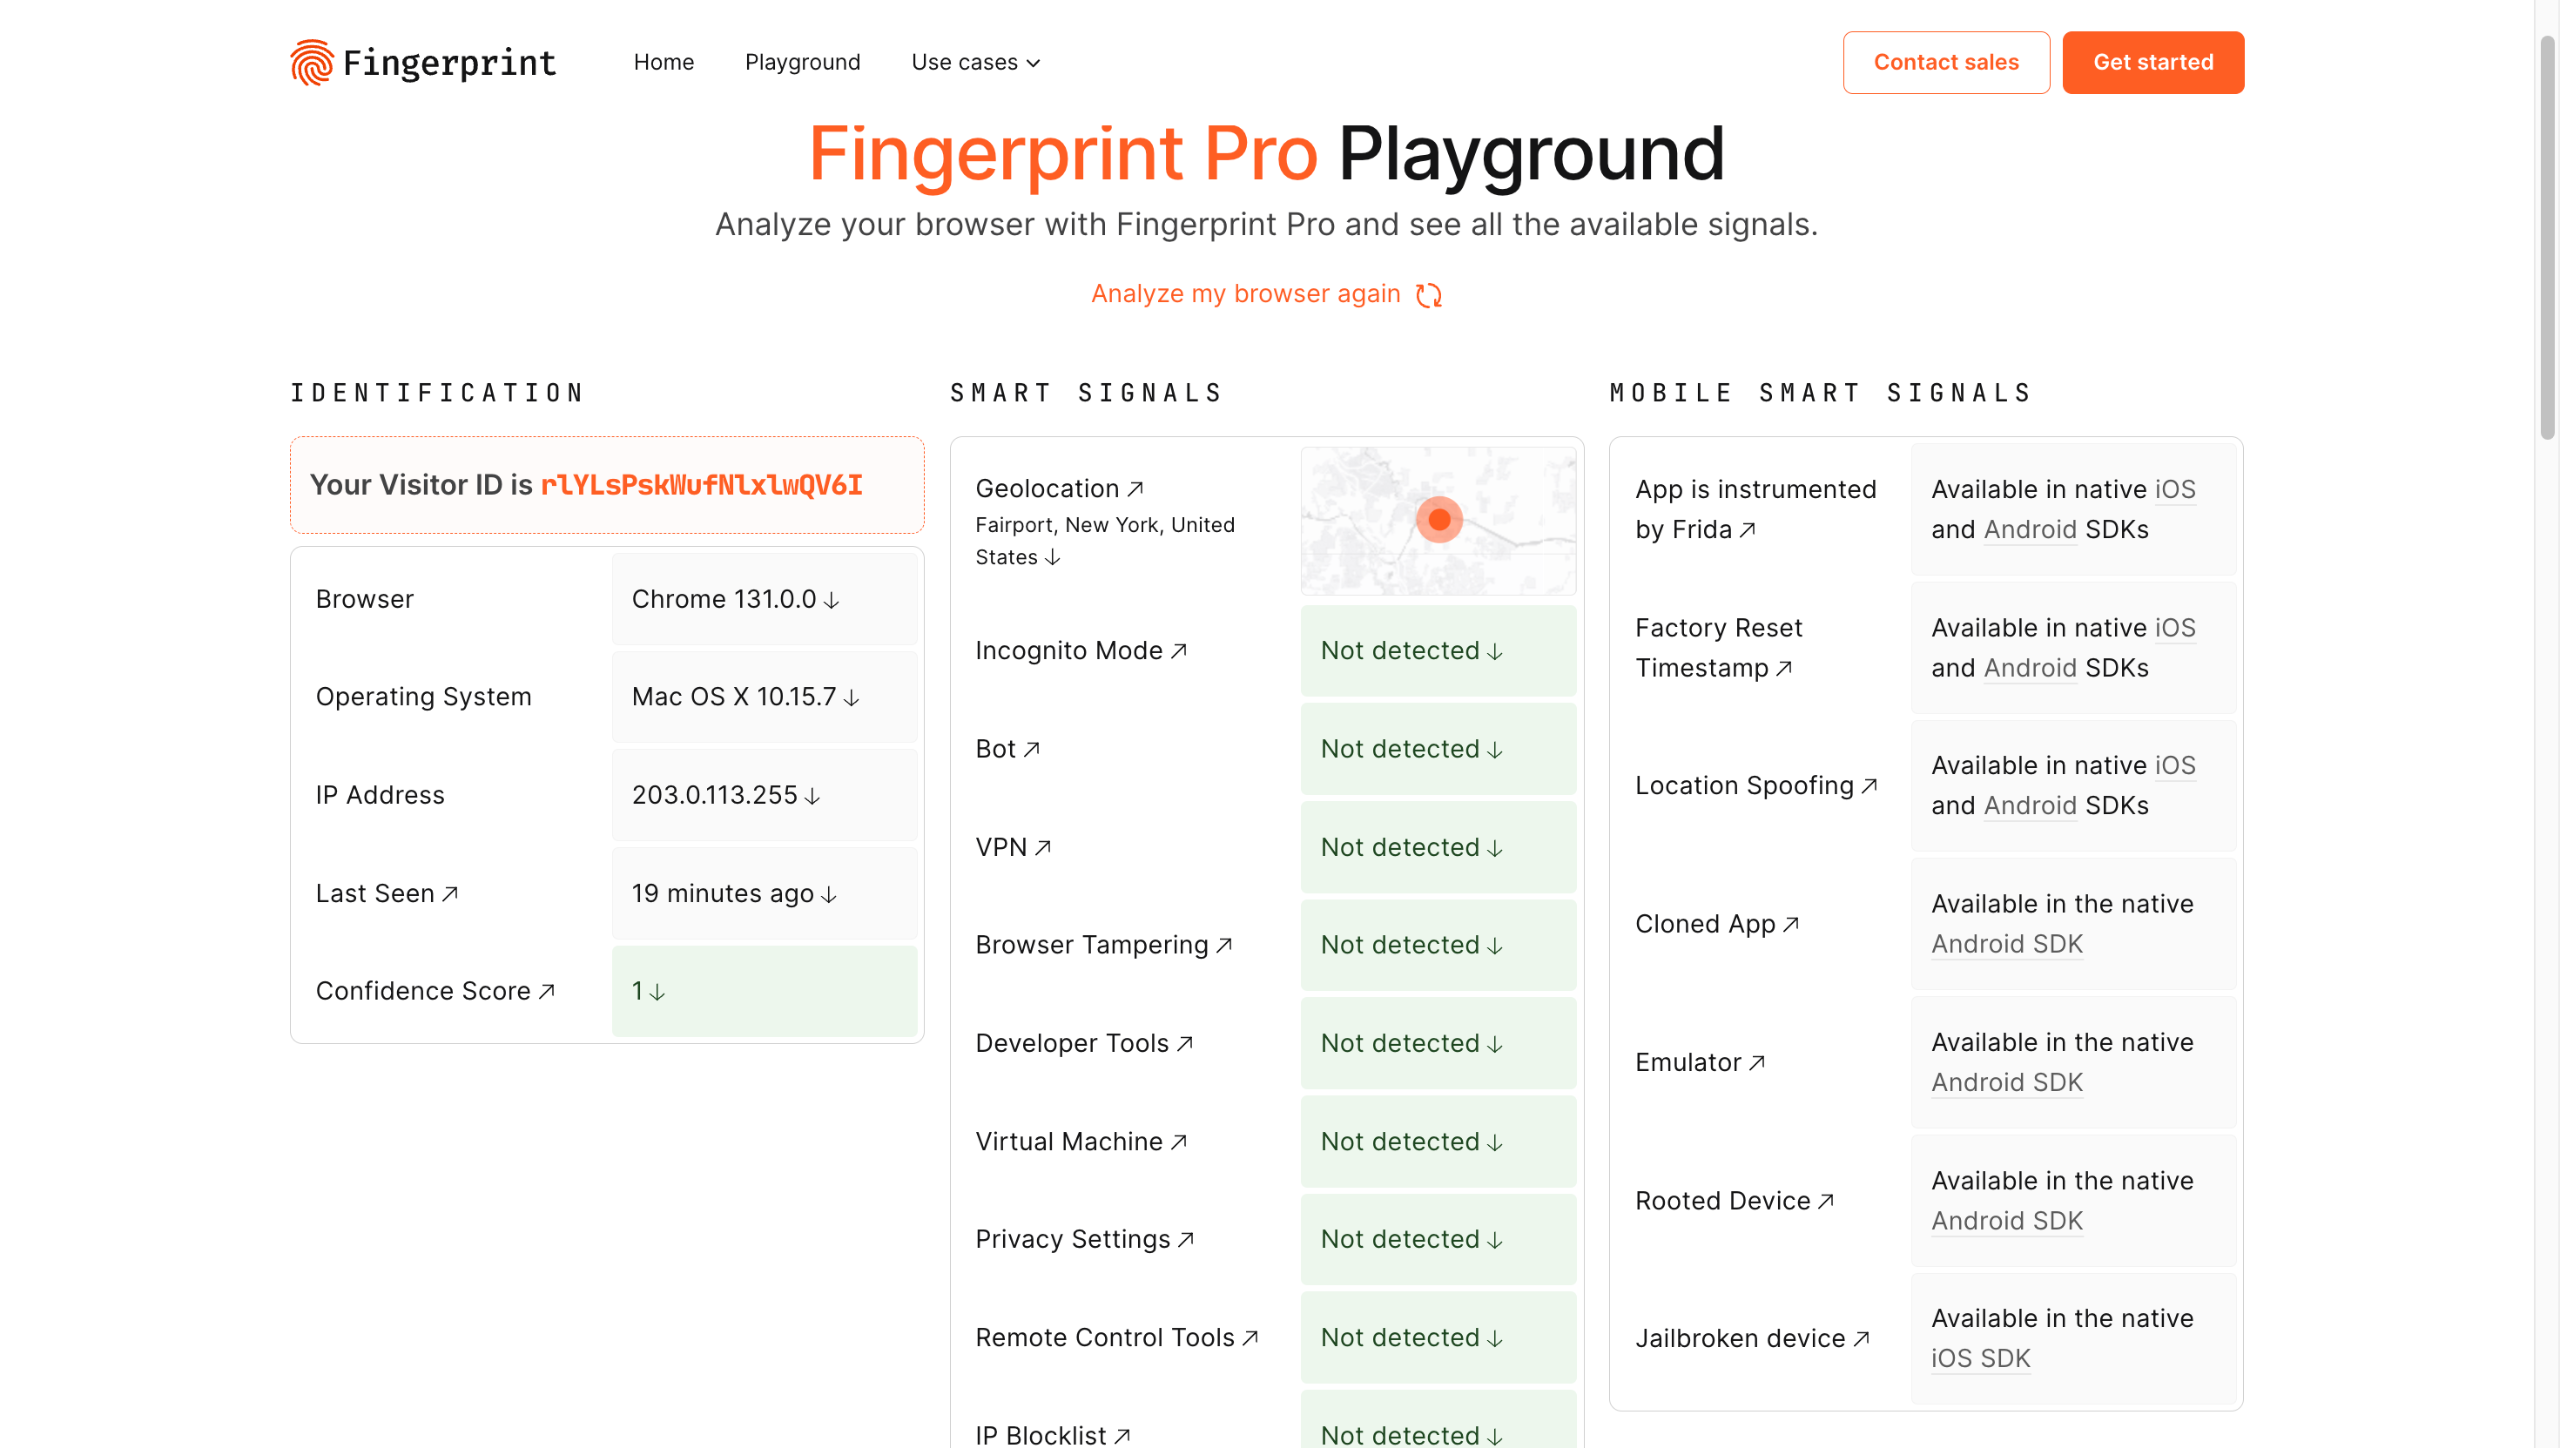
Task: Click arrow icon next to Incognito Mode
Action: [x=1179, y=651]
